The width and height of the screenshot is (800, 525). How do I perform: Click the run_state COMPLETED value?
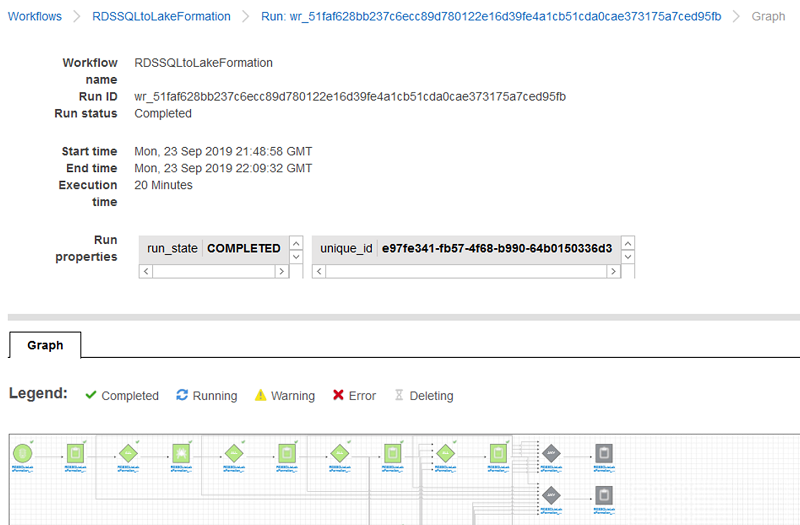[x=243, y=248]
